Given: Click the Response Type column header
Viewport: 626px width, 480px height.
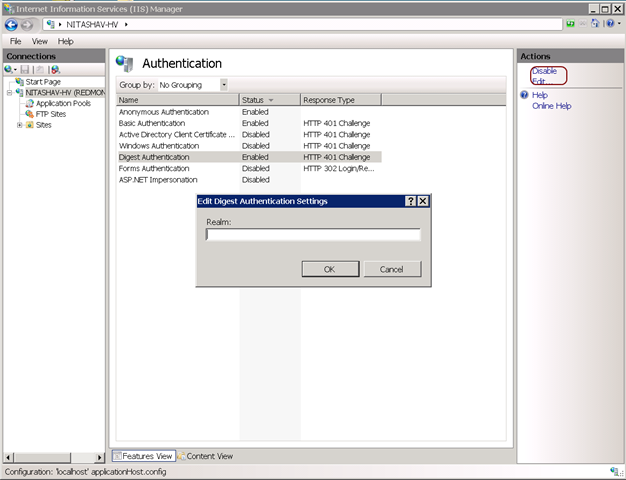Looking at the screenshot, I should pos(341,100).
